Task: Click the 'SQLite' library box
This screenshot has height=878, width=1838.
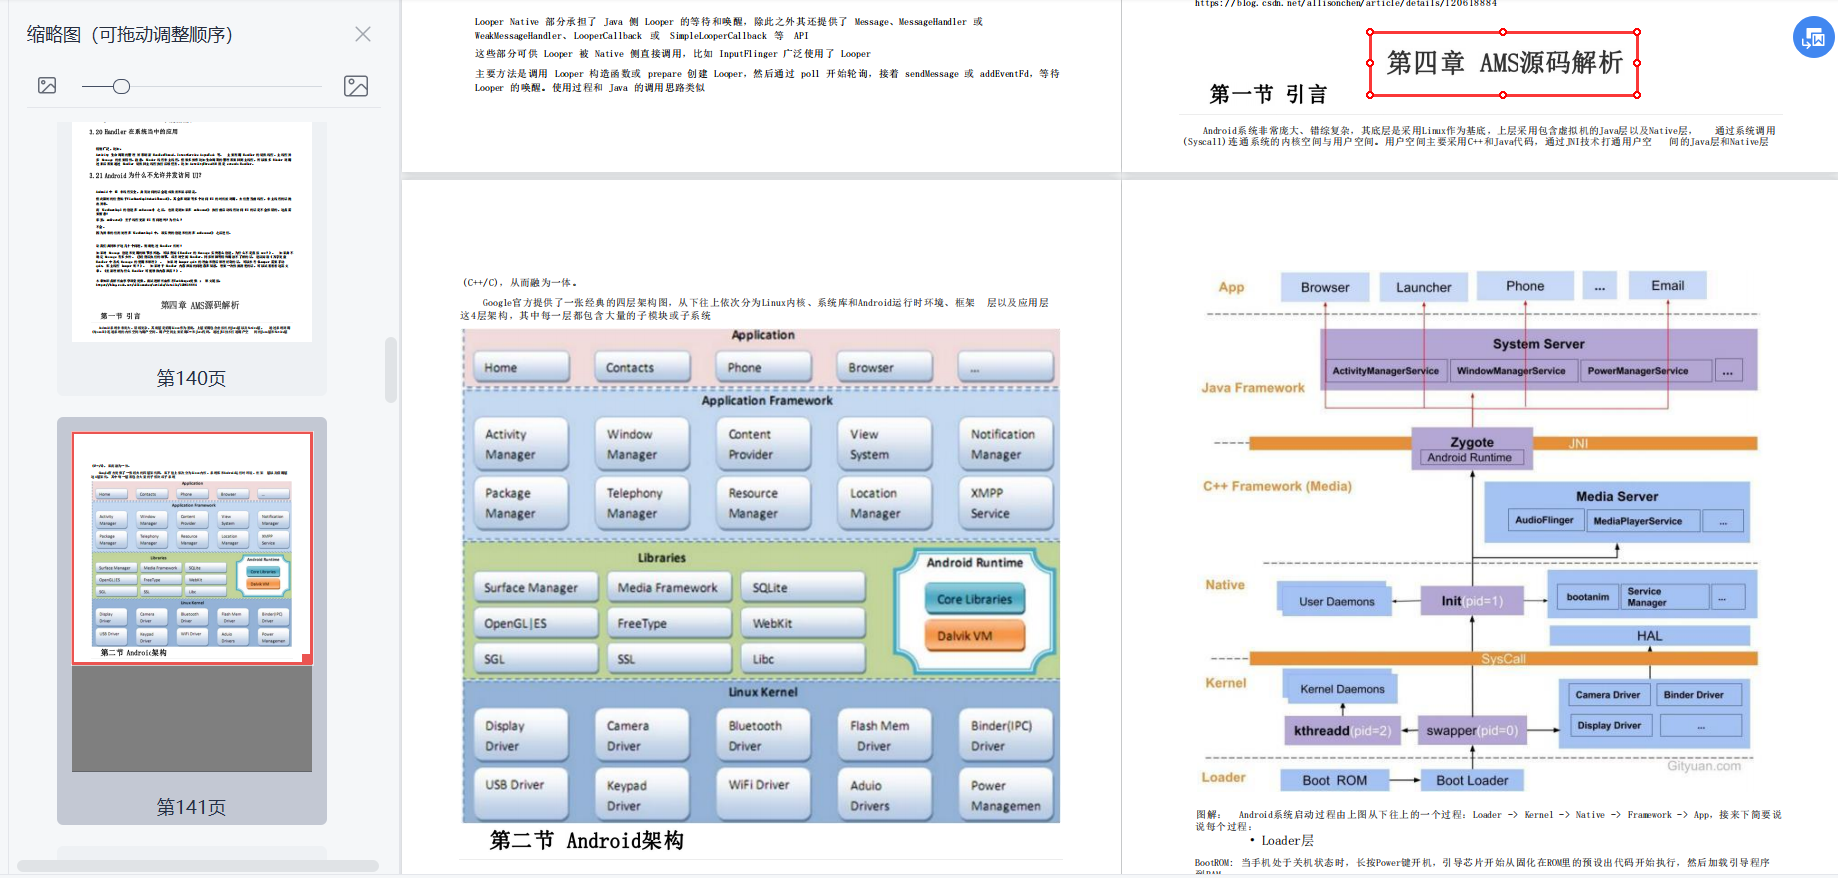Action: [803, 587]
